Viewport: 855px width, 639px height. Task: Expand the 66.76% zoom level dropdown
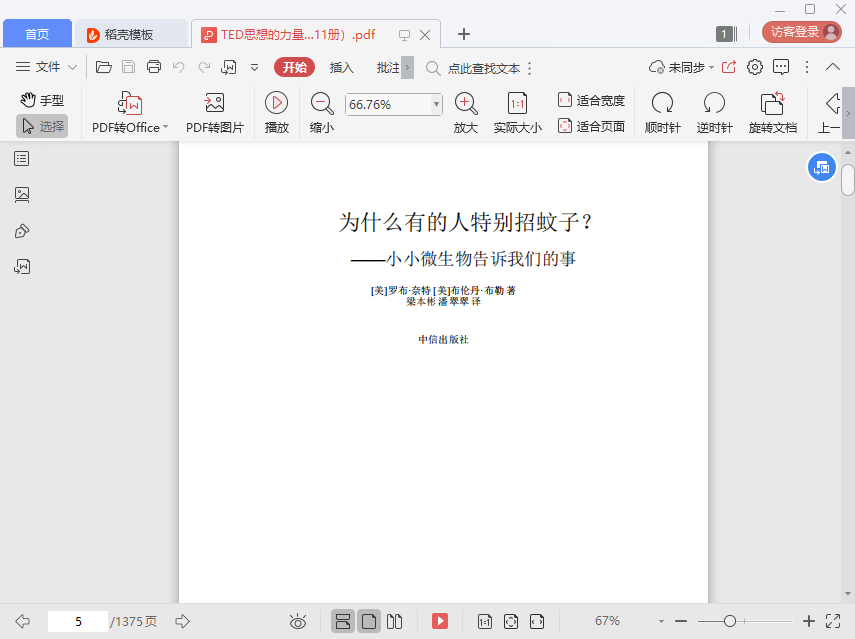pyautogui.click(x=436, y=104)
